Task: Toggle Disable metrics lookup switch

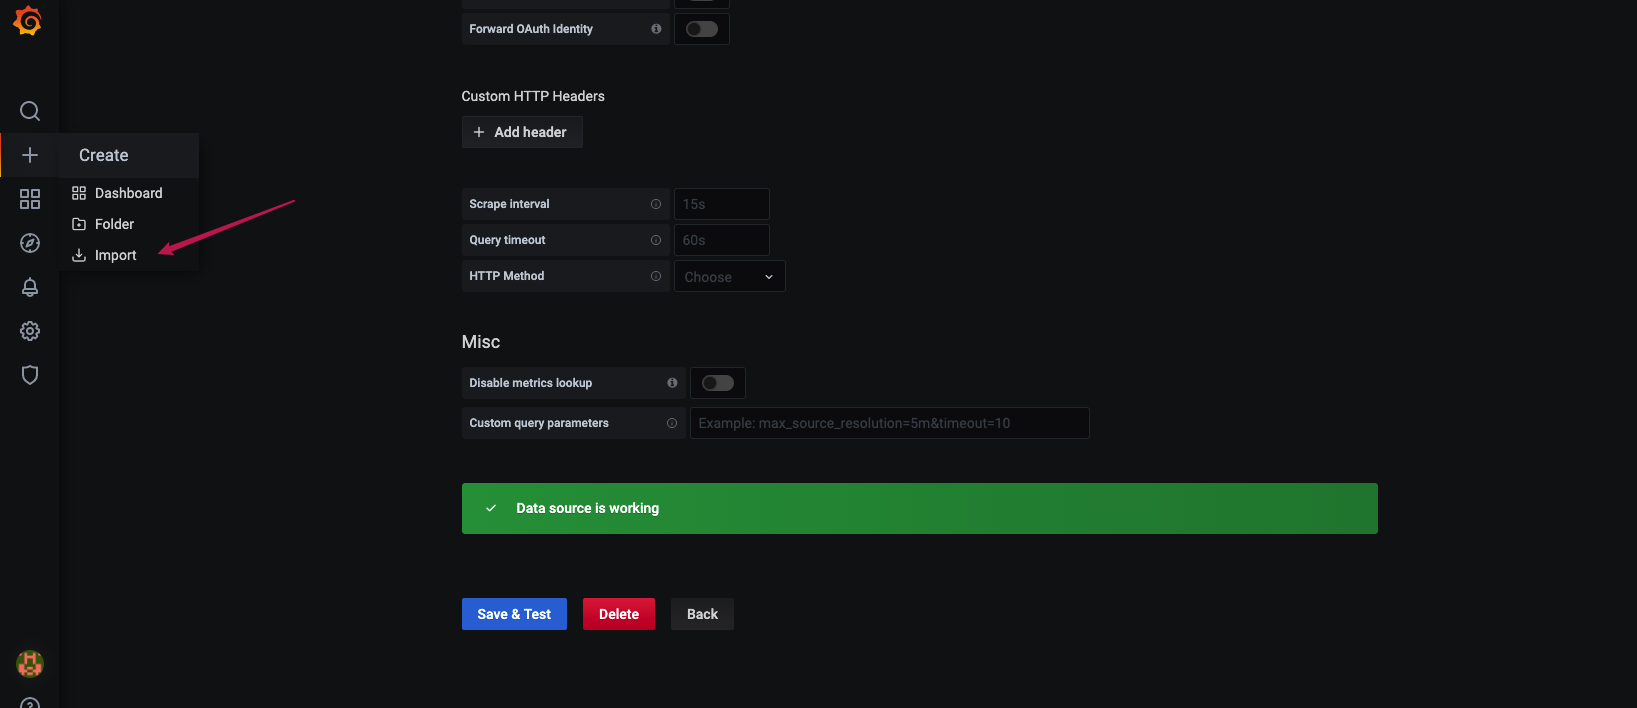Action: 718,383
